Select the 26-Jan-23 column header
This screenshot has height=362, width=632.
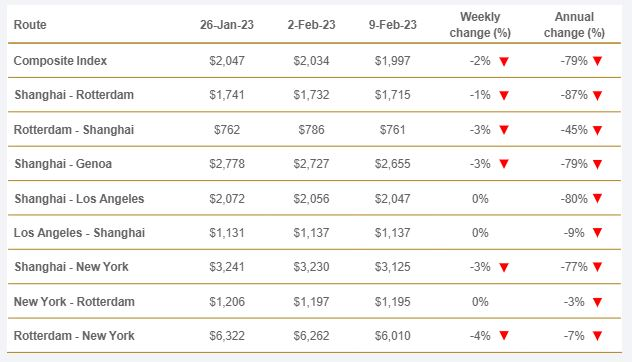227,25
